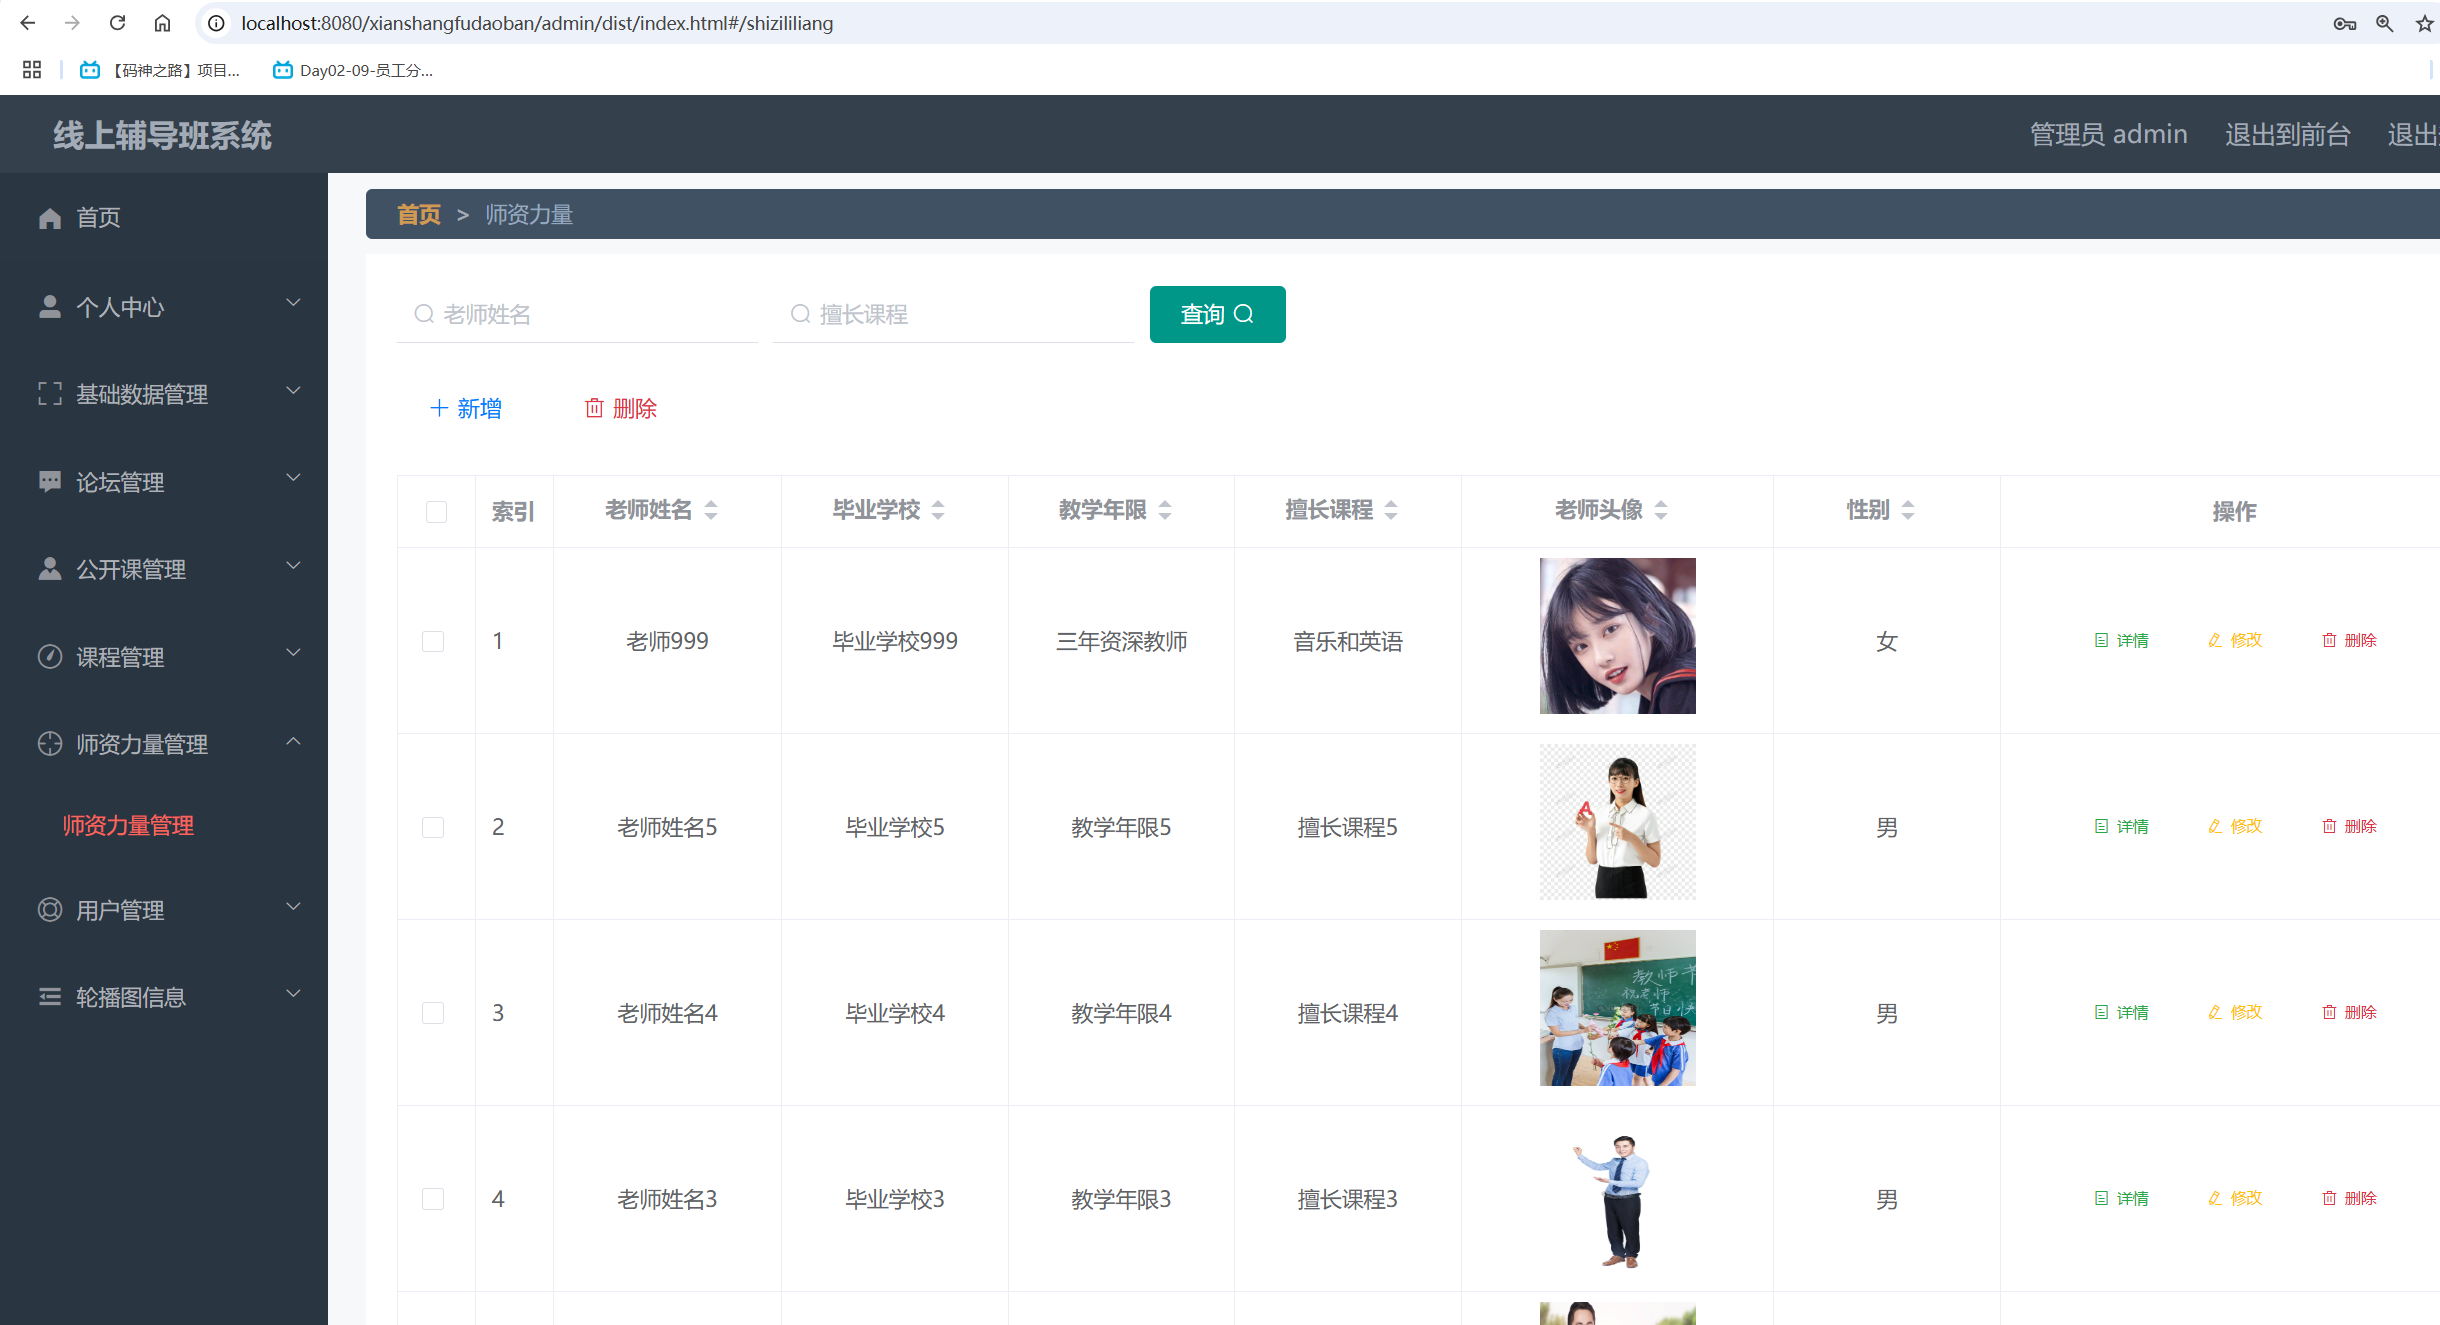Viewport: 2440px width, 1325px height.
Task: Check the checkbox for row 老师999
Action: [433, 641]
